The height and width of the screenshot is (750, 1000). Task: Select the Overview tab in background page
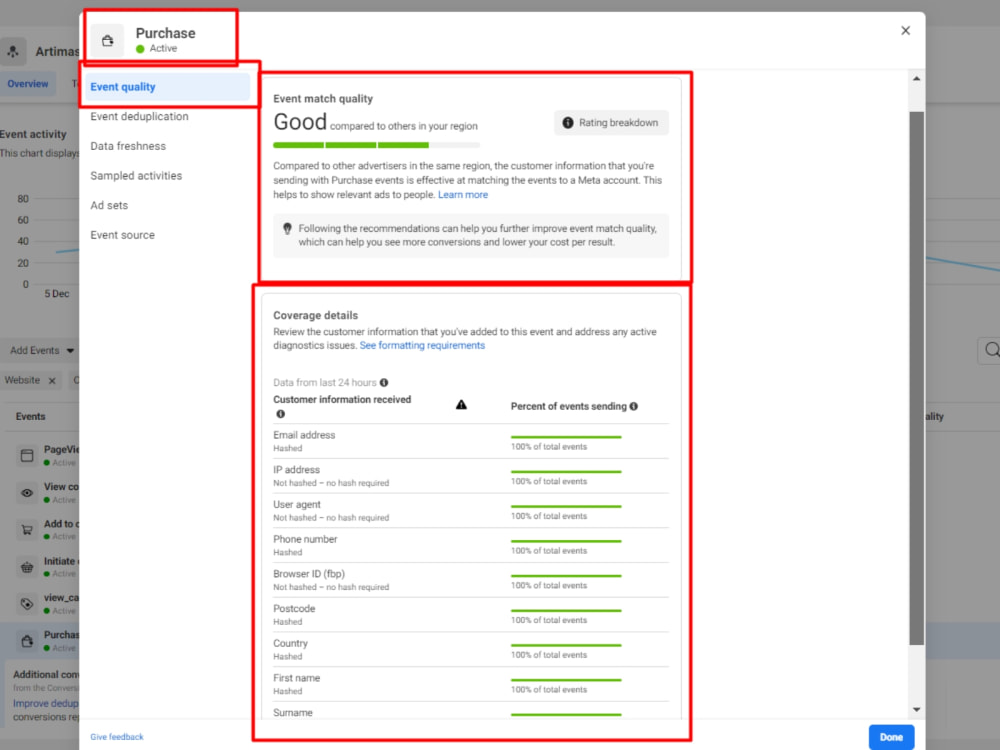pyautogui.click(x=27, y=84)
